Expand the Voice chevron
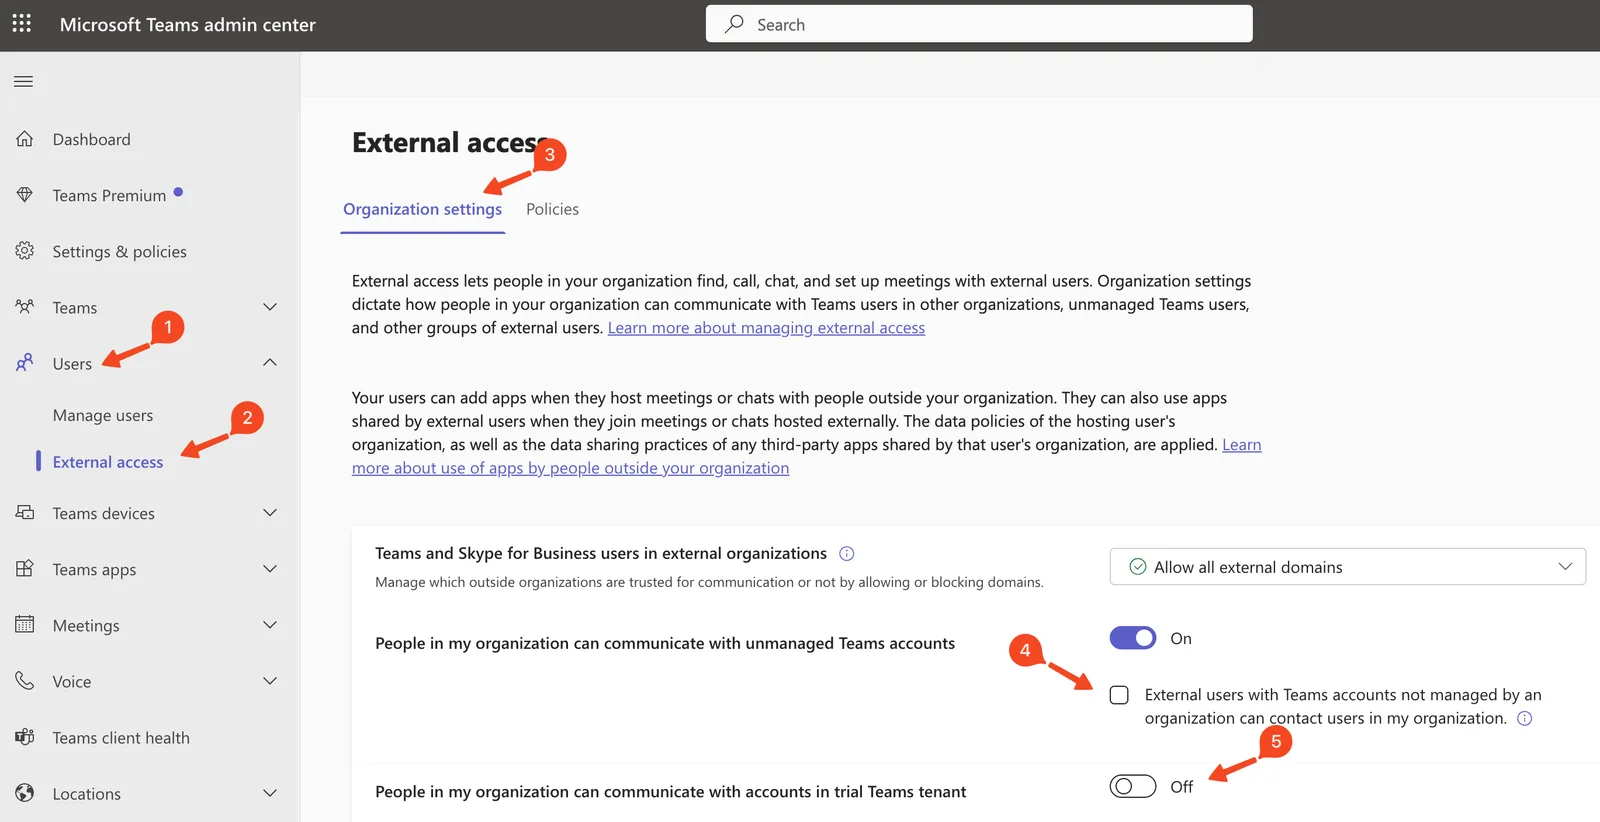Screen dimensions: 1600x822 (x=270, y=681)
